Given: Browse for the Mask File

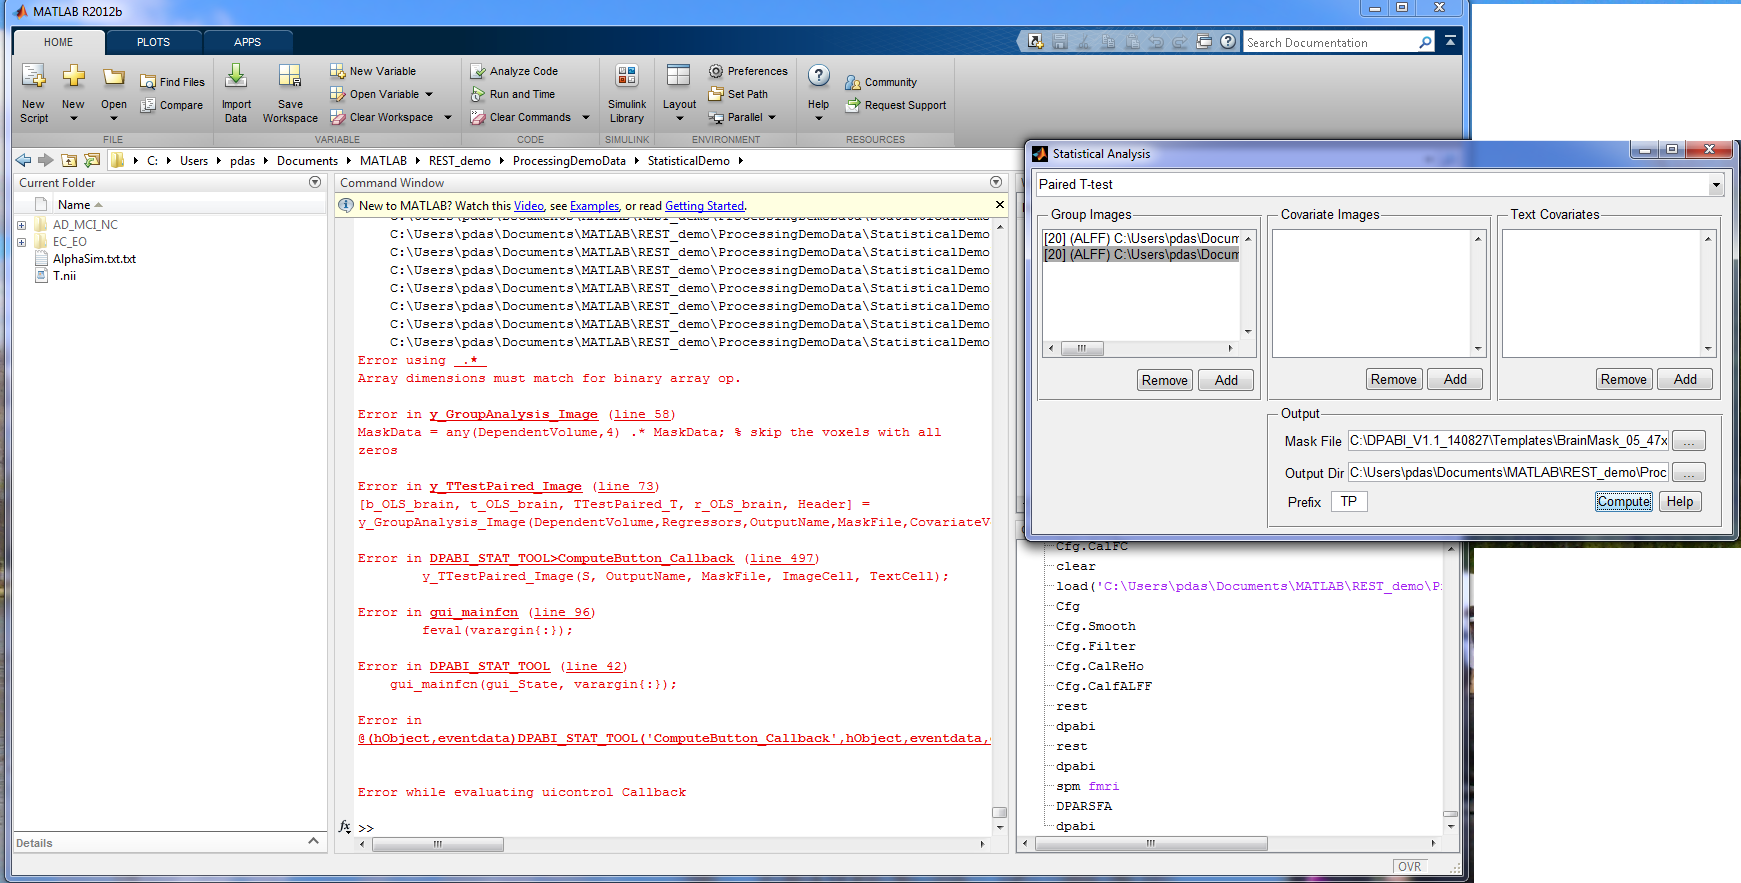Looking at the screenshot, I should (1689, 441).
